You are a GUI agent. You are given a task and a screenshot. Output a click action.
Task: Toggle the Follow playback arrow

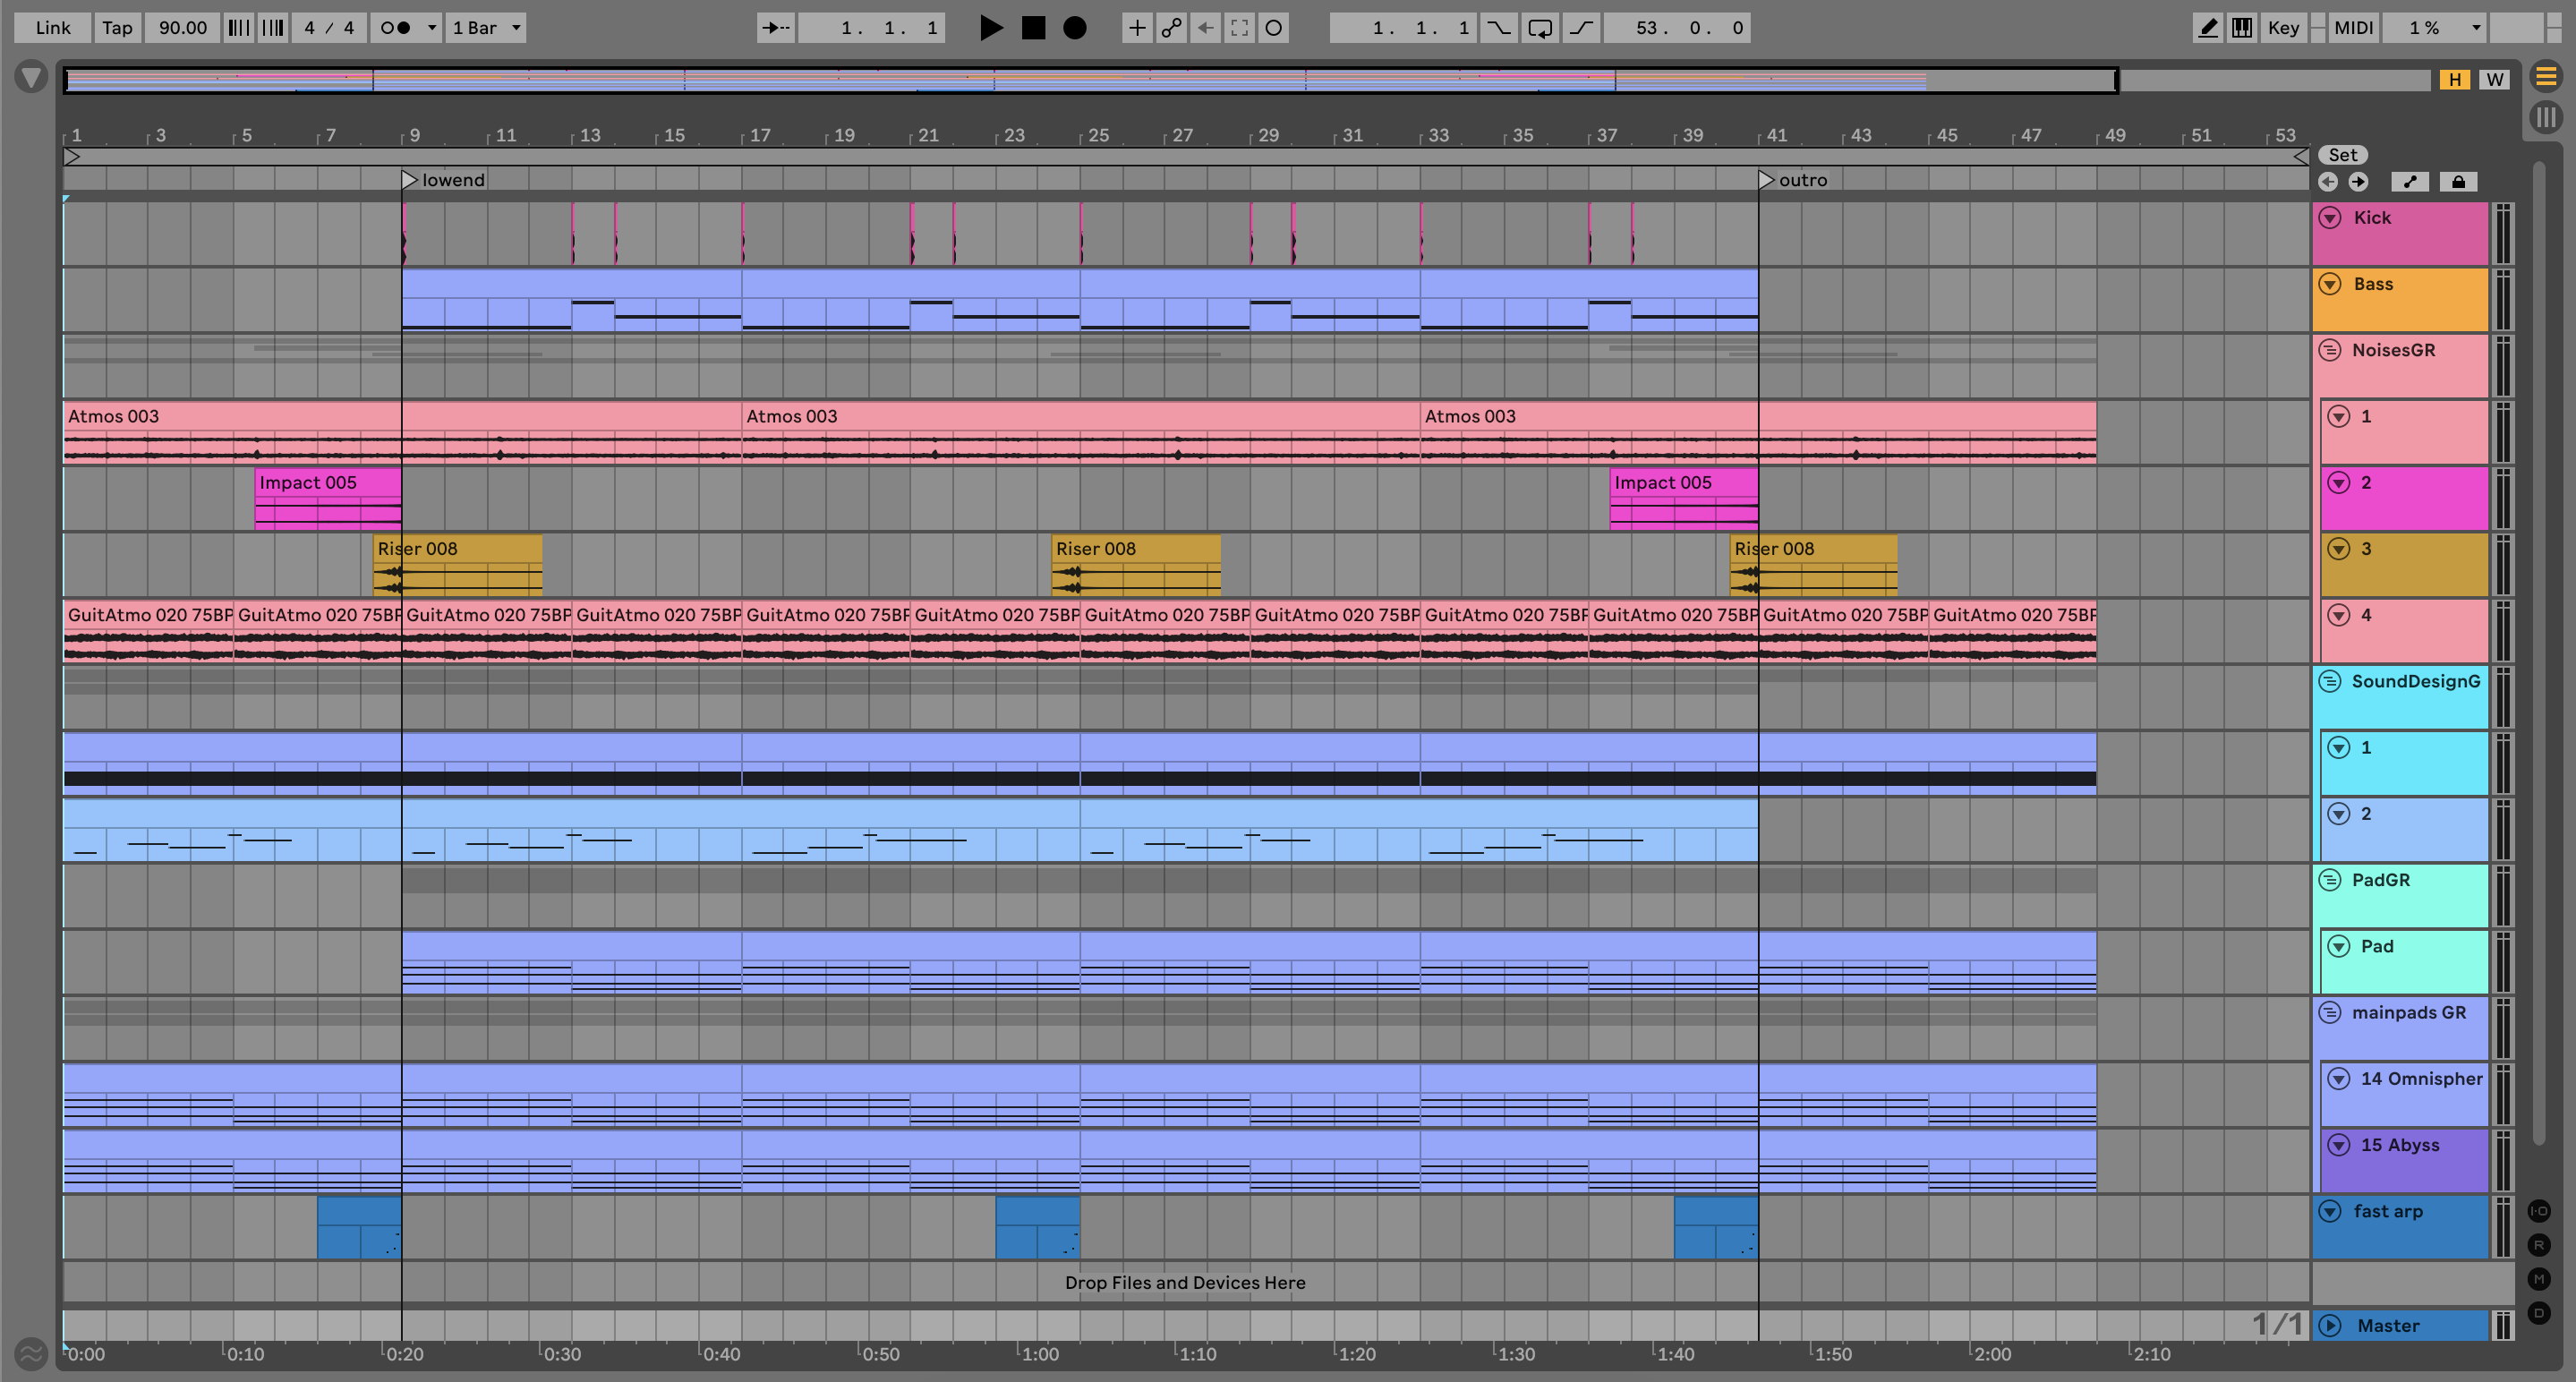tap(775, 28)
